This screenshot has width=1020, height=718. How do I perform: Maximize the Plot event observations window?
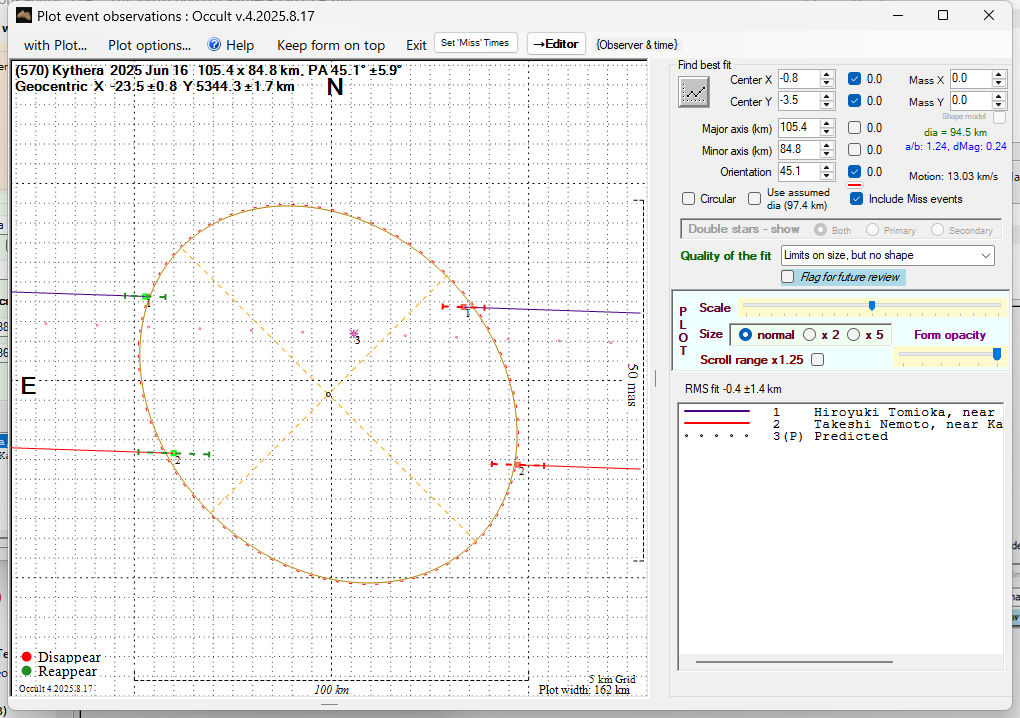click(x=943, y=16)
